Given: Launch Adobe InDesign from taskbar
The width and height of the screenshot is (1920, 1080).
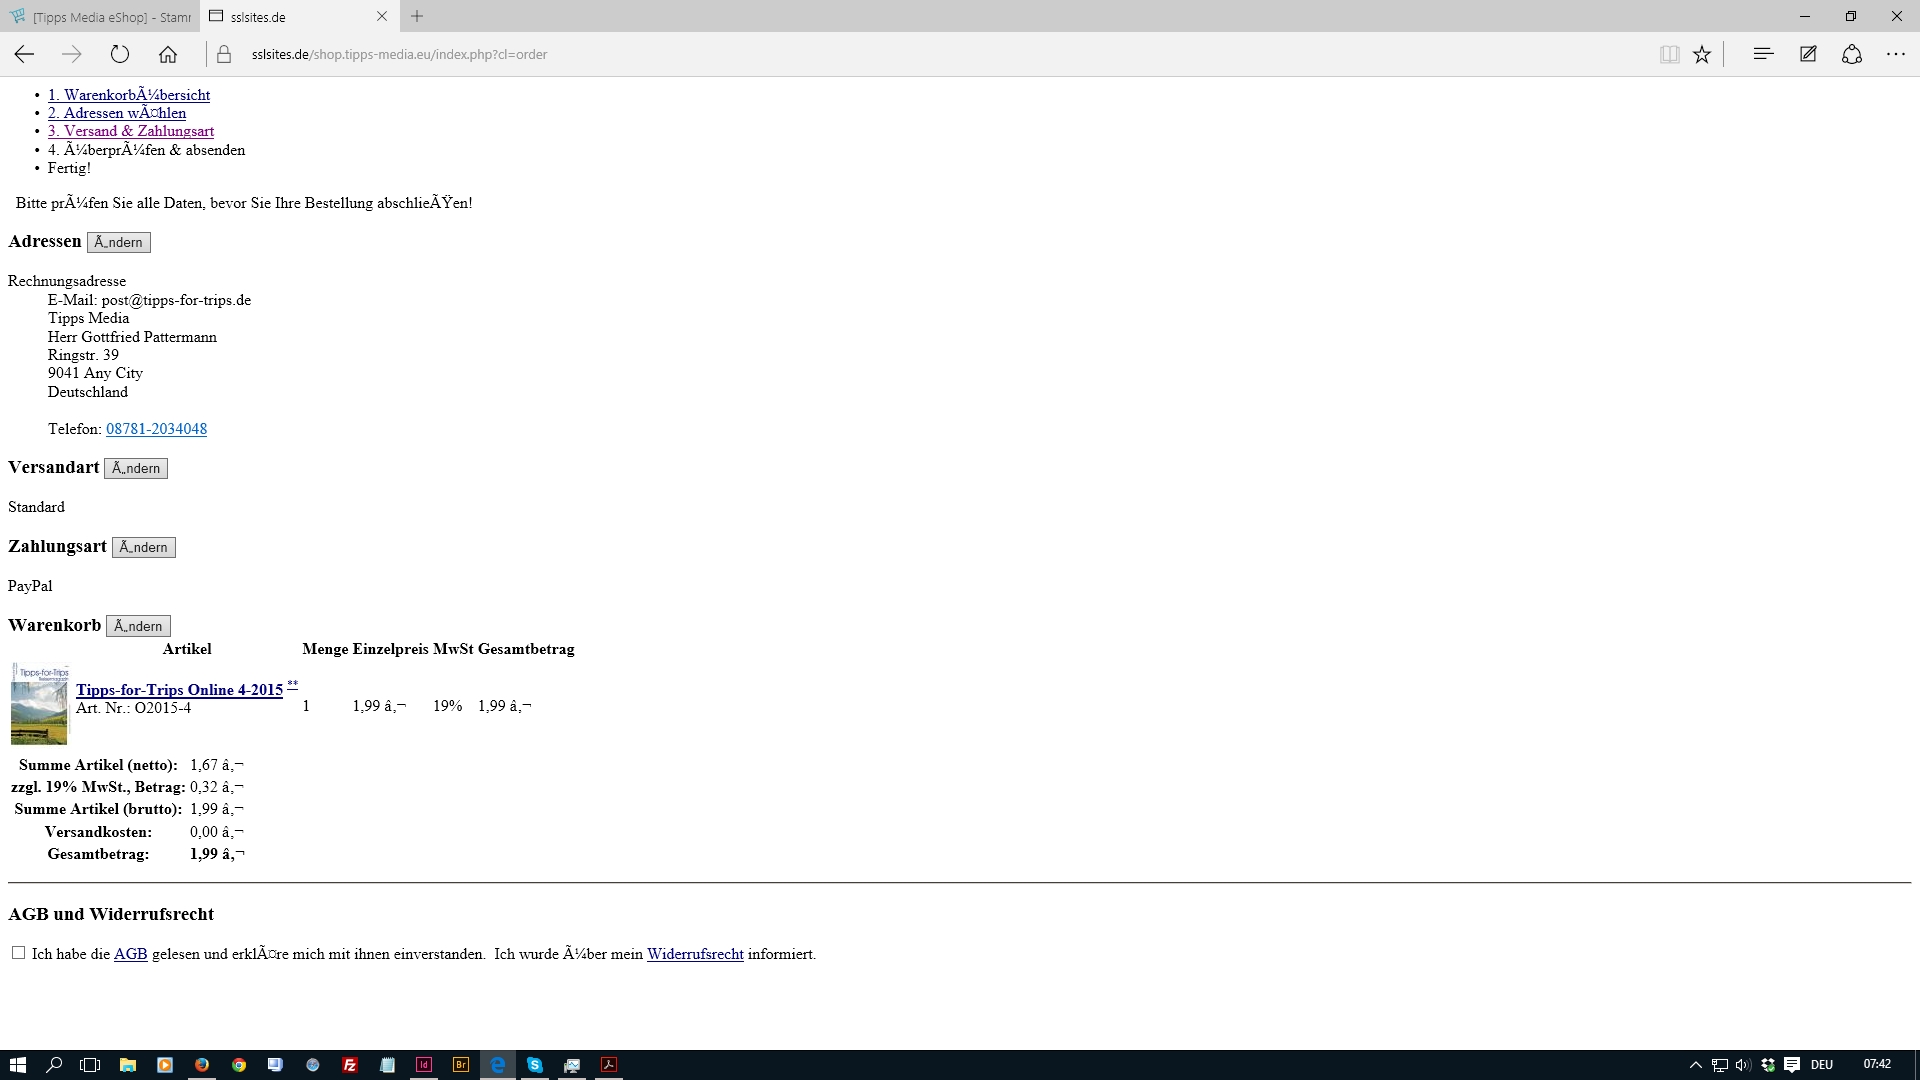Looking at the screenshot, I should pos(424,1065).
